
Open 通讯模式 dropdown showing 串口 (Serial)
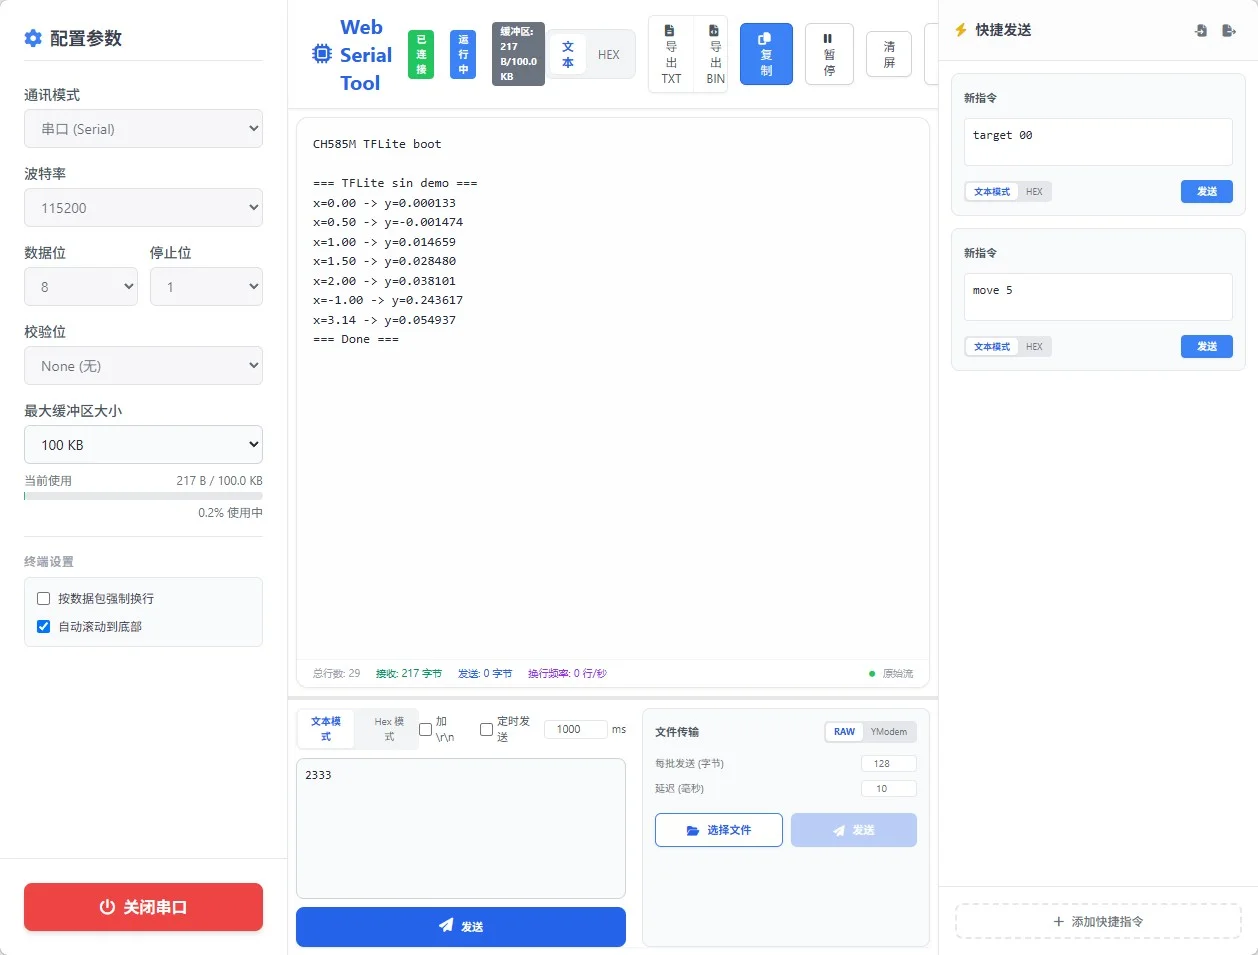tap(143, 128)
